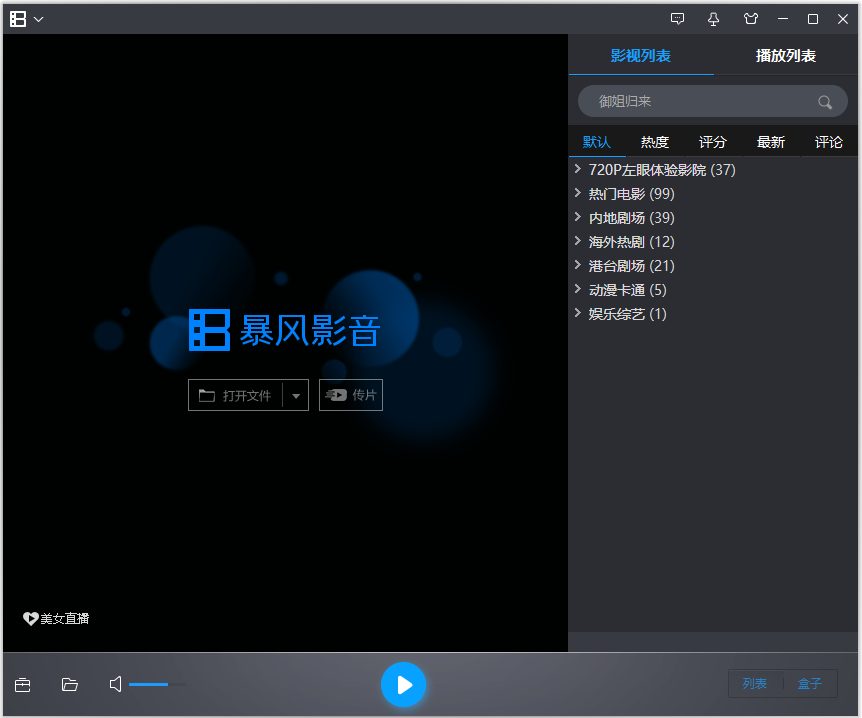The height and width of the screenshot is (718, 862).
Task: Toggle the 盒子 panel button
Action: pos(810,683)
